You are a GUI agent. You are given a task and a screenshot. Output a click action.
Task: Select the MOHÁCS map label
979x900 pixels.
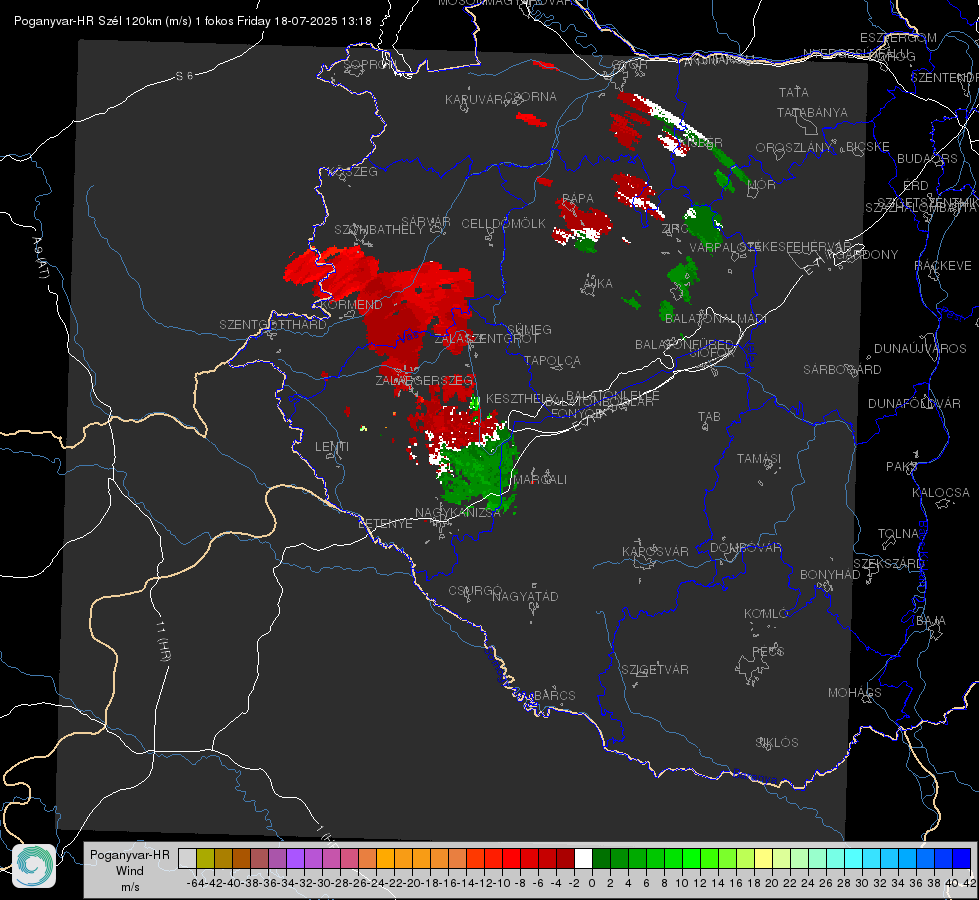(x=854, y=693)
